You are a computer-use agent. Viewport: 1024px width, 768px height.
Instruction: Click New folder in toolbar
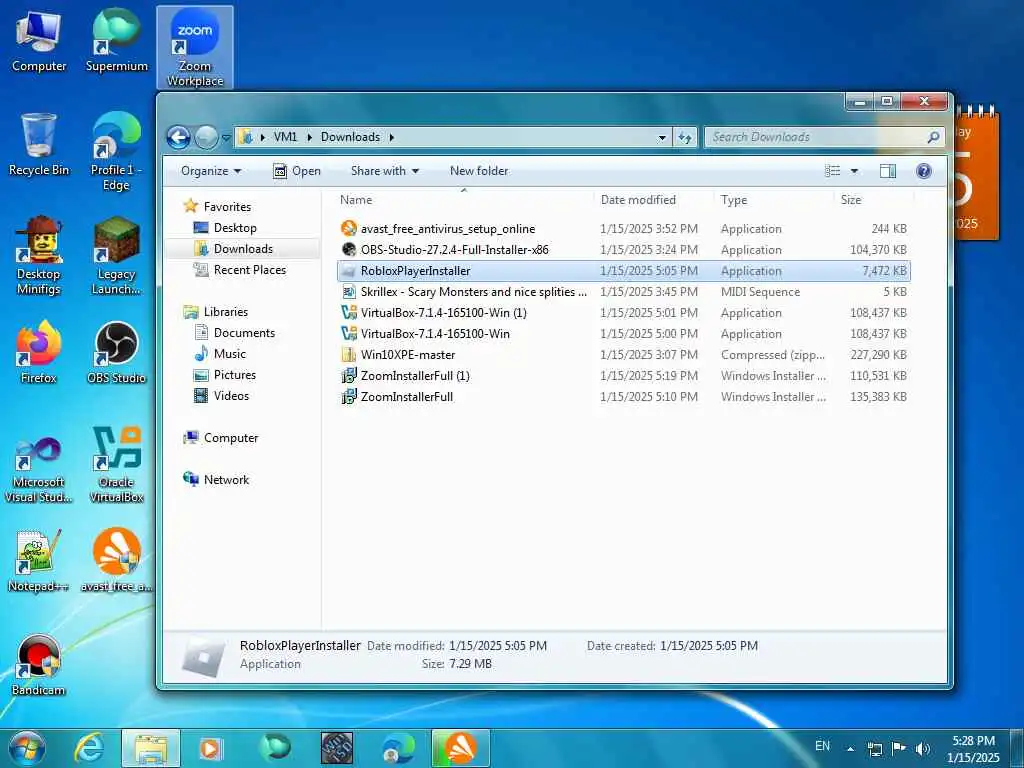click(x=479, y=171)
